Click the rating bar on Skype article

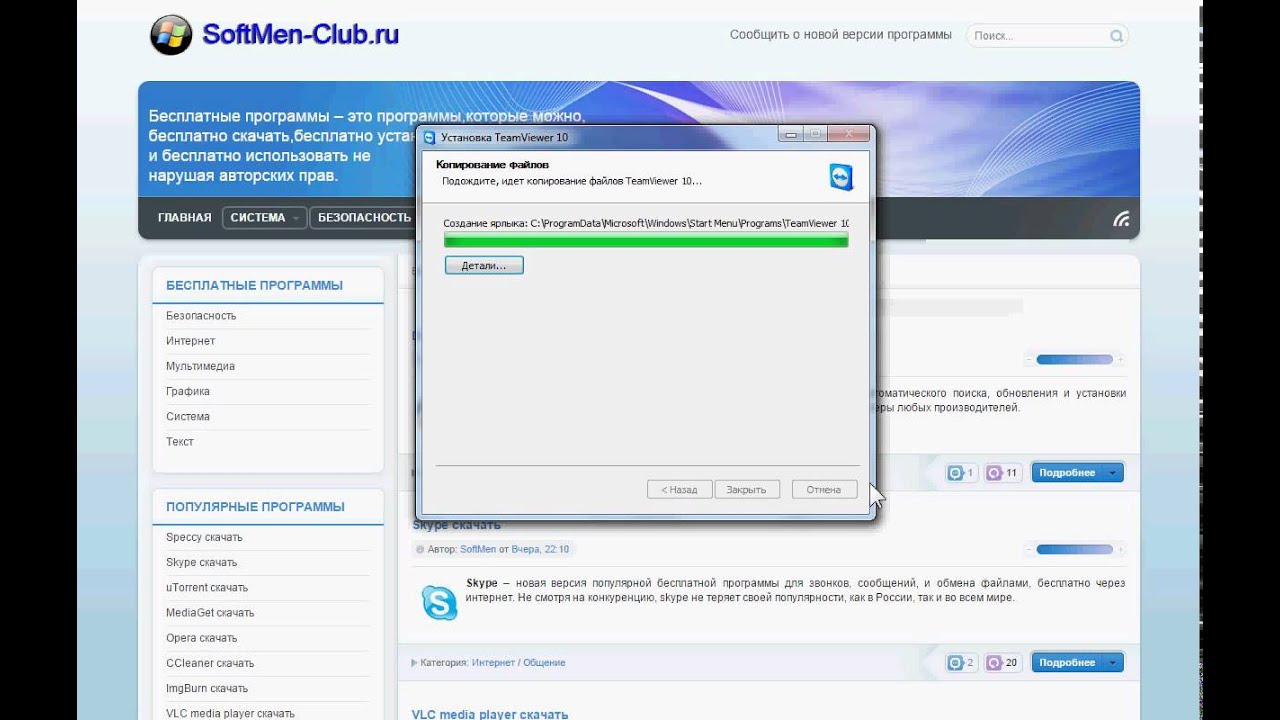[x=1074, y=549]
